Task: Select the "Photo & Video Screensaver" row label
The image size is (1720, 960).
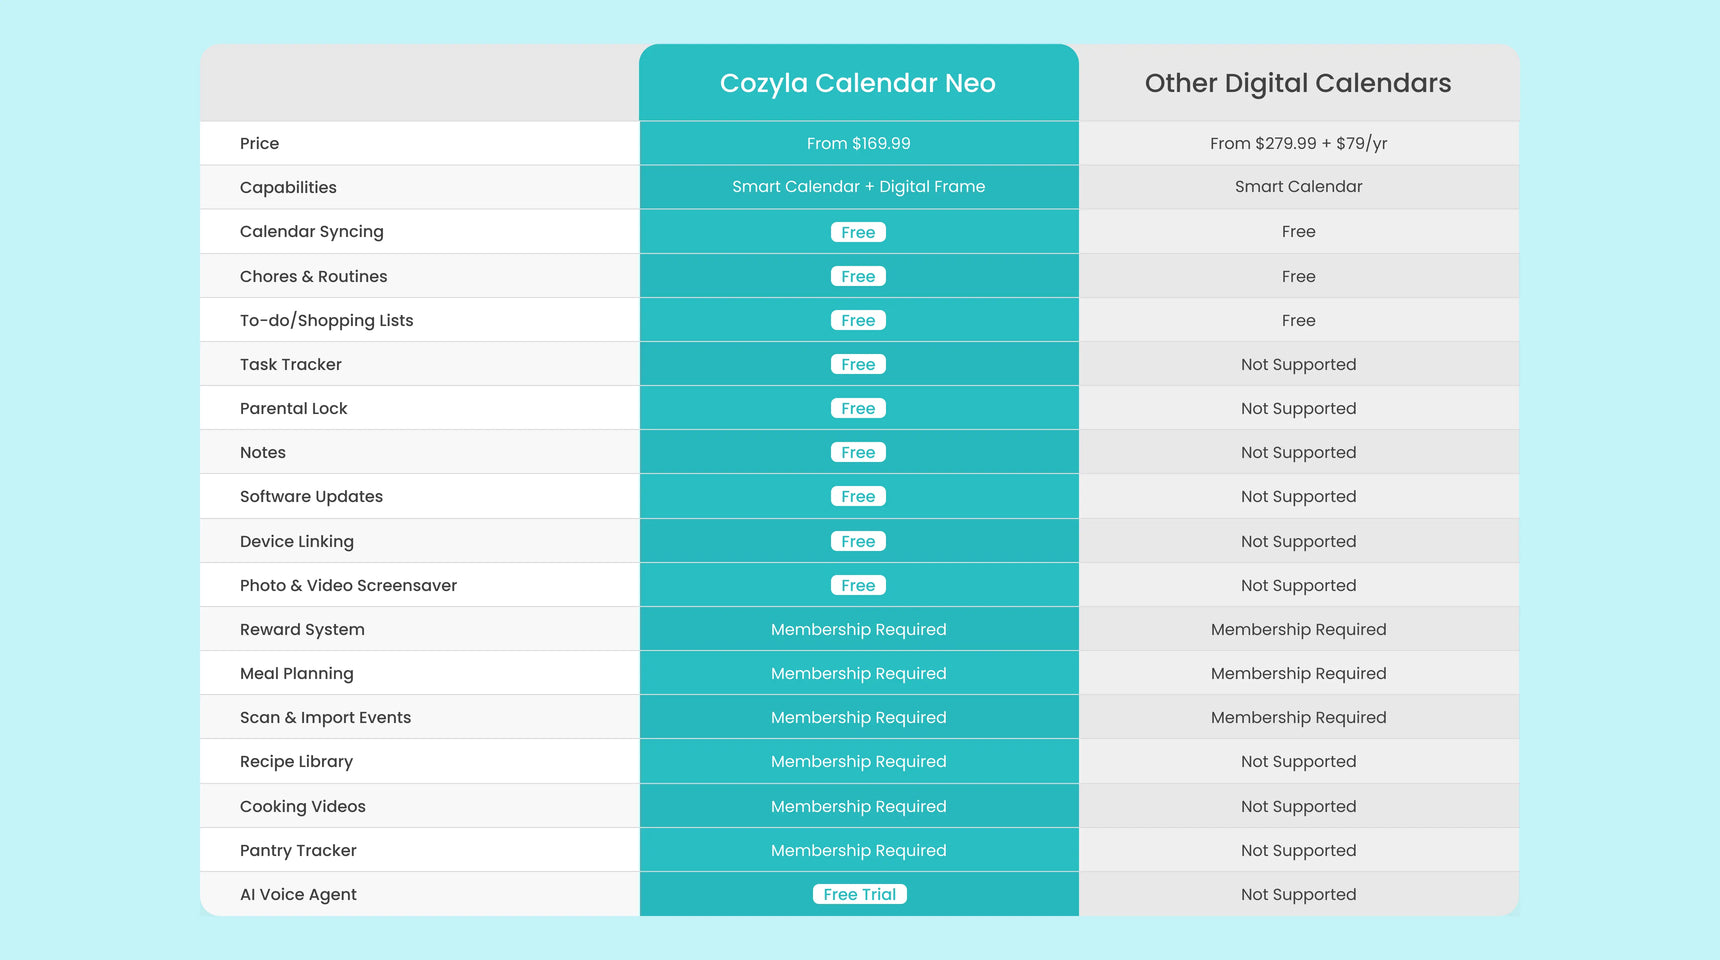Action: coord(348,585)
